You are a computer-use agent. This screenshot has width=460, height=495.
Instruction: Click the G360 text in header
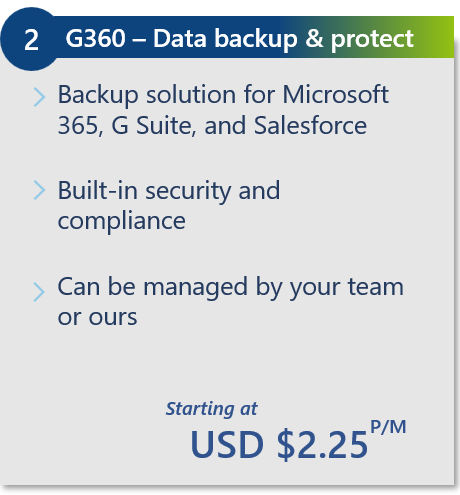pos(96,38)
